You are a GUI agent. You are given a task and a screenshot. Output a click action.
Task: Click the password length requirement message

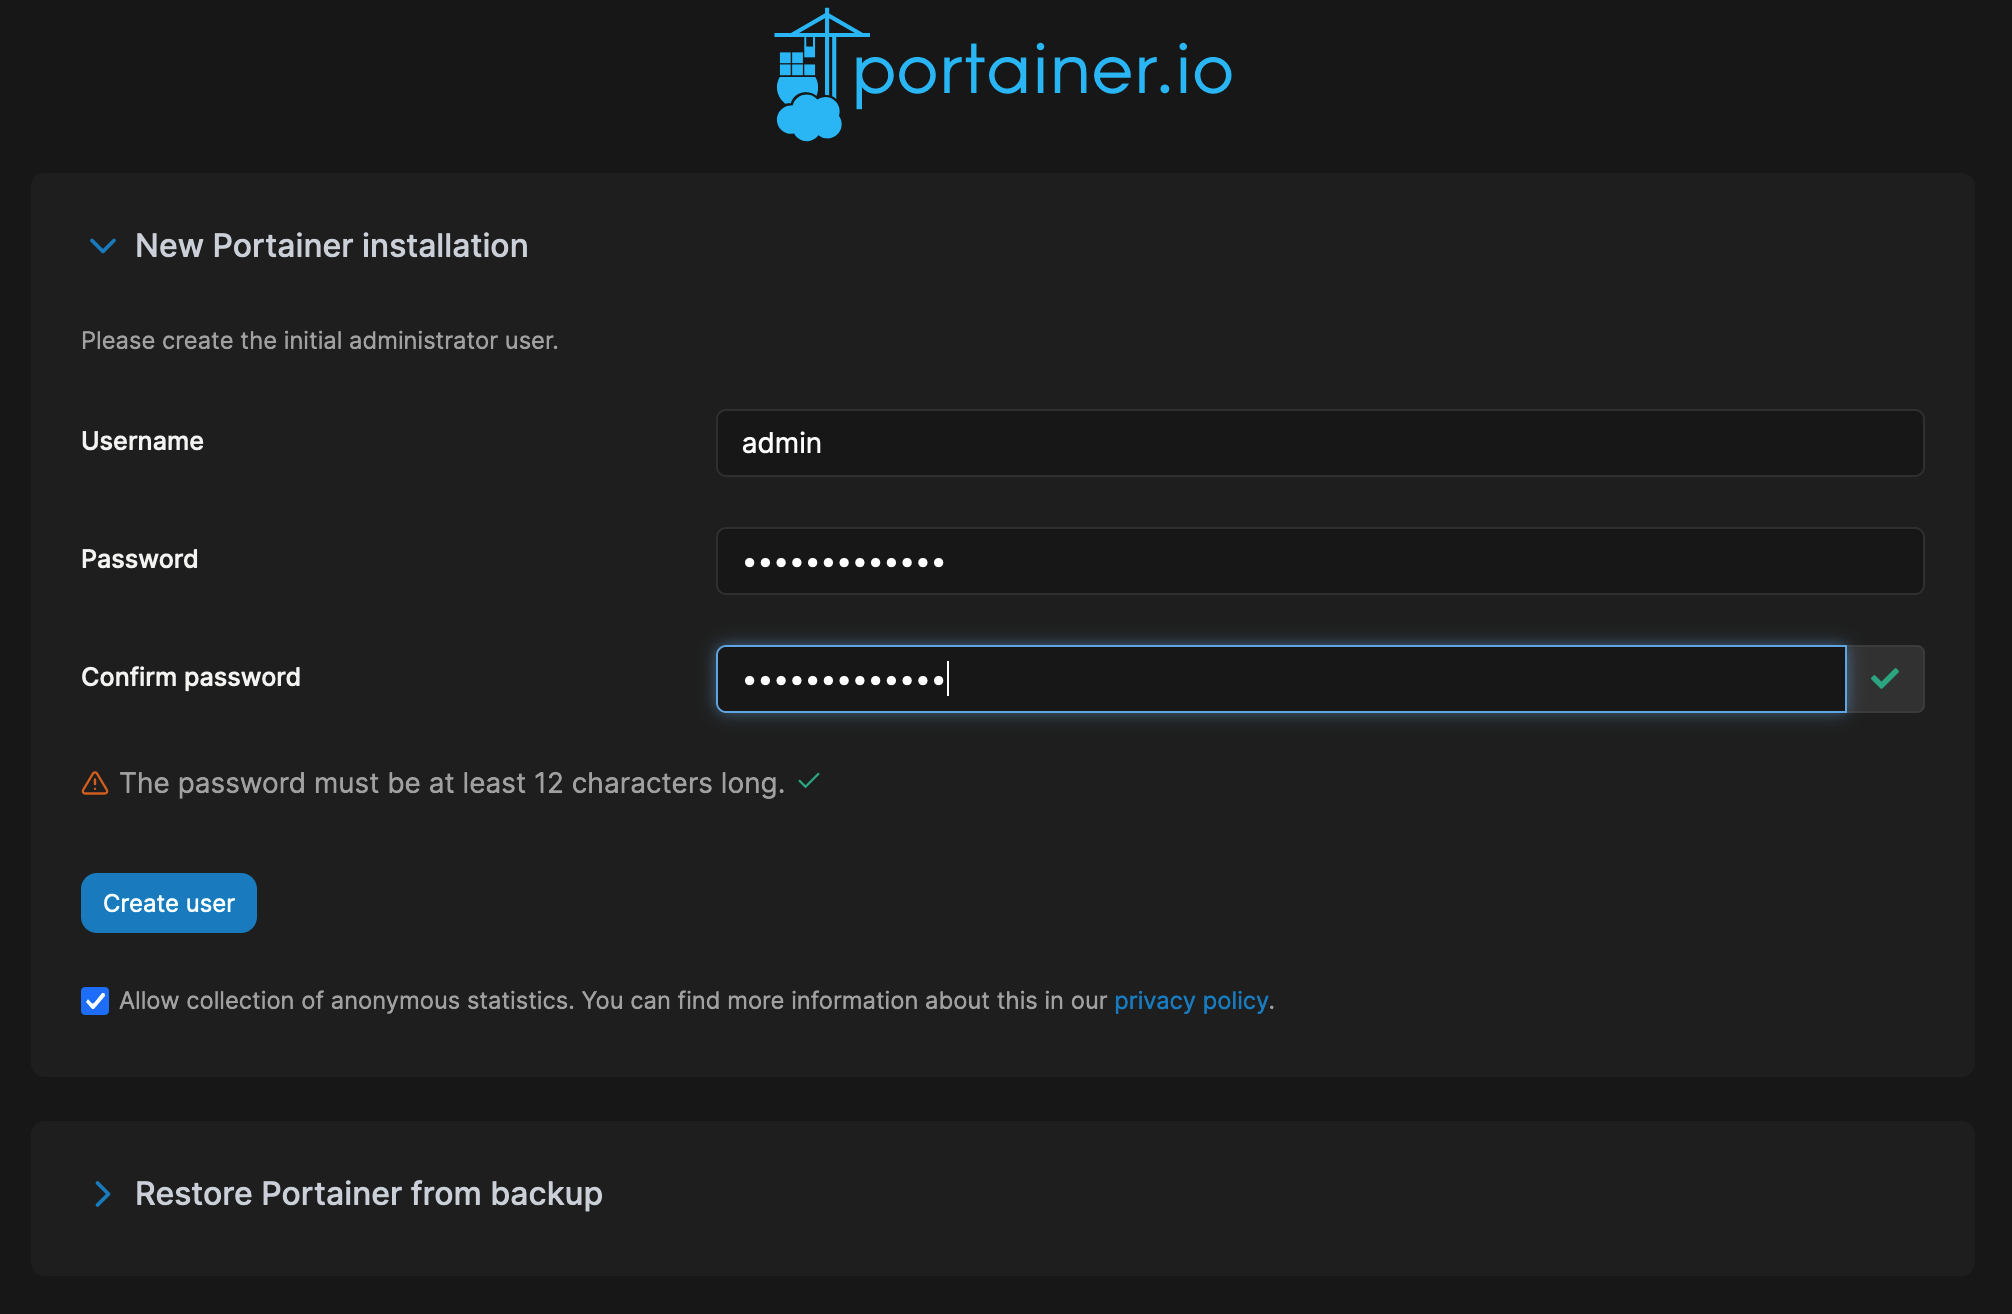[452, 783]
